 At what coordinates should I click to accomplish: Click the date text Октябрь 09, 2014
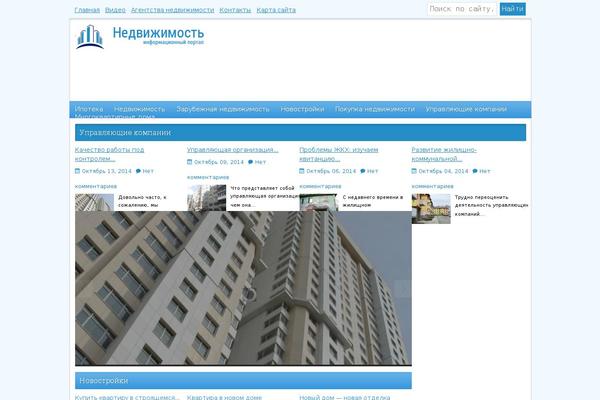point(219,162)
